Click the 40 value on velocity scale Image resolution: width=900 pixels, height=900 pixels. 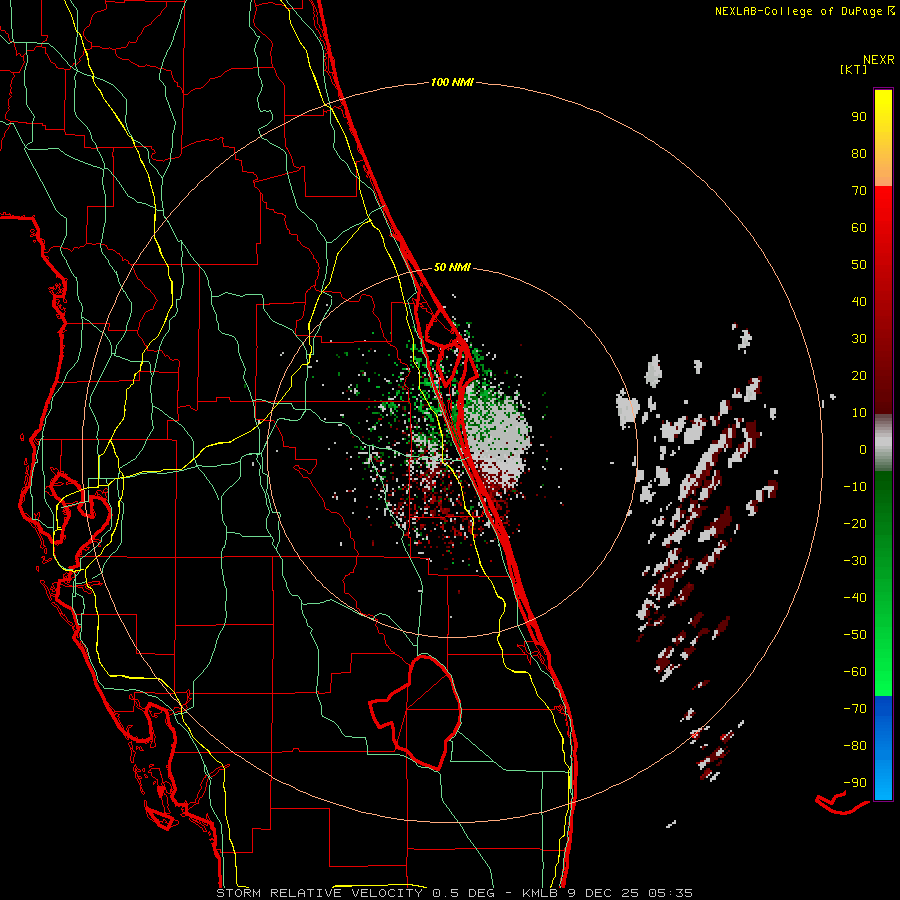tap(859, 302)
